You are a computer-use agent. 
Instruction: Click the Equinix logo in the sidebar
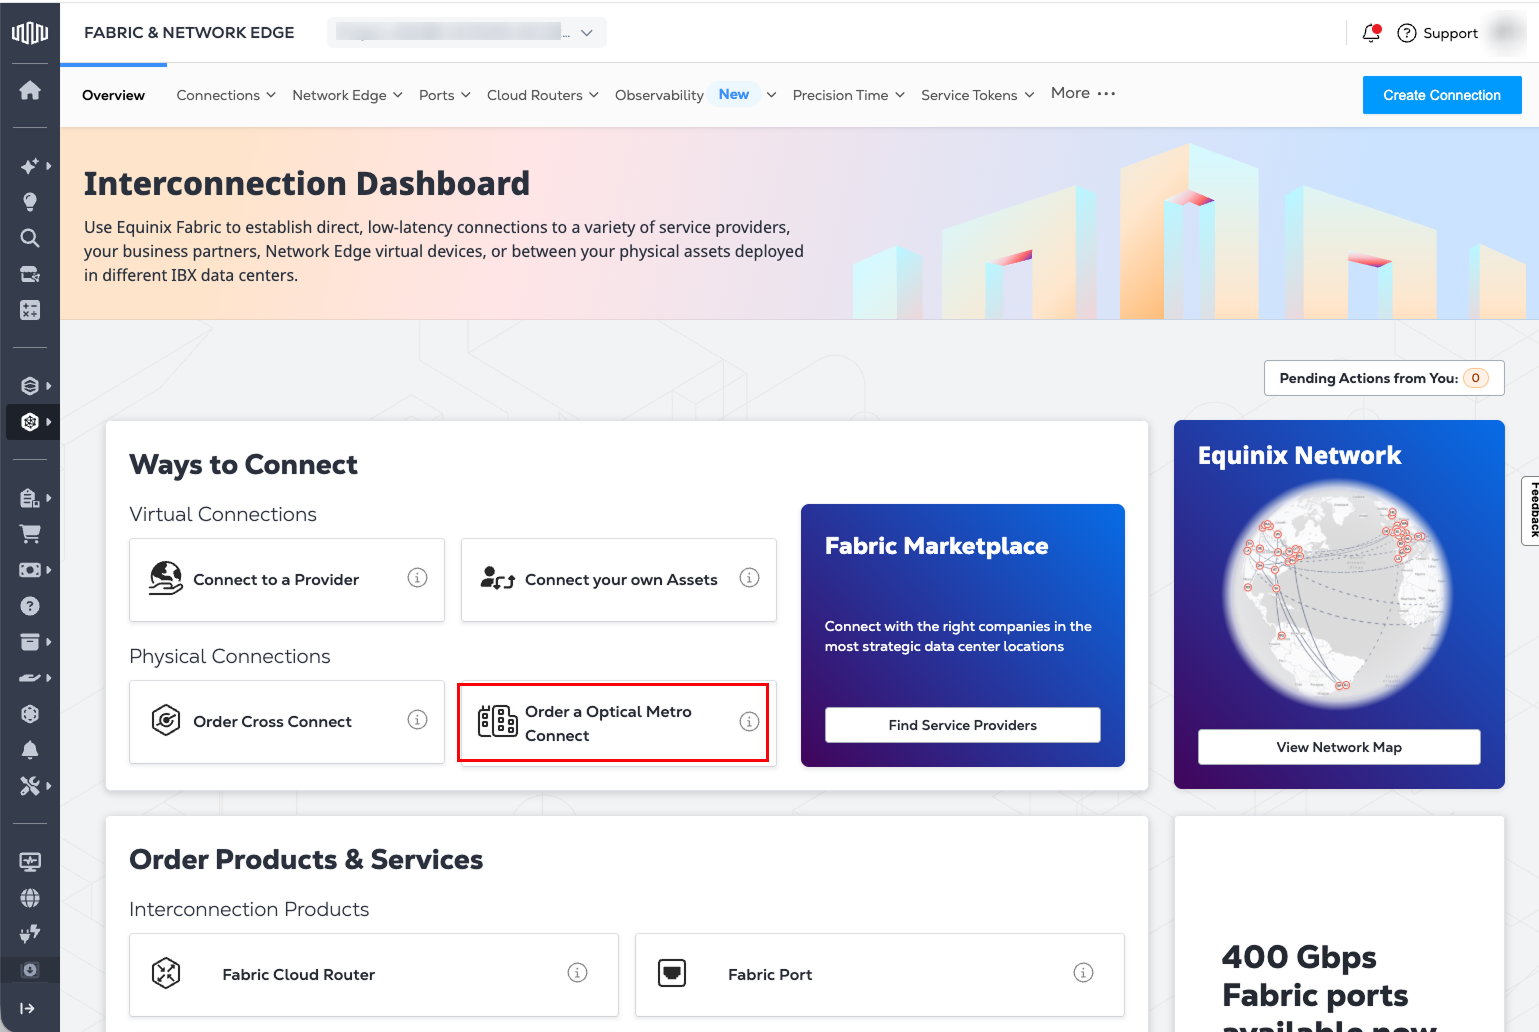click(30, 33)
